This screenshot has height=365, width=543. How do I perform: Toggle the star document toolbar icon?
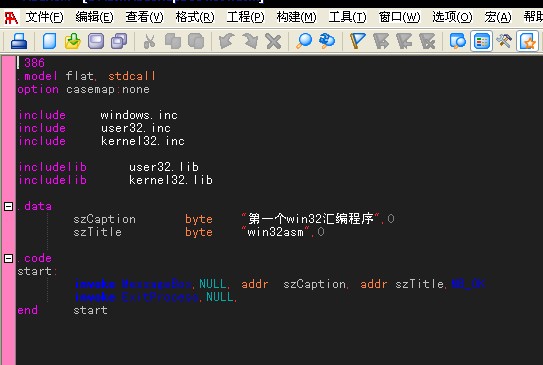527,41
